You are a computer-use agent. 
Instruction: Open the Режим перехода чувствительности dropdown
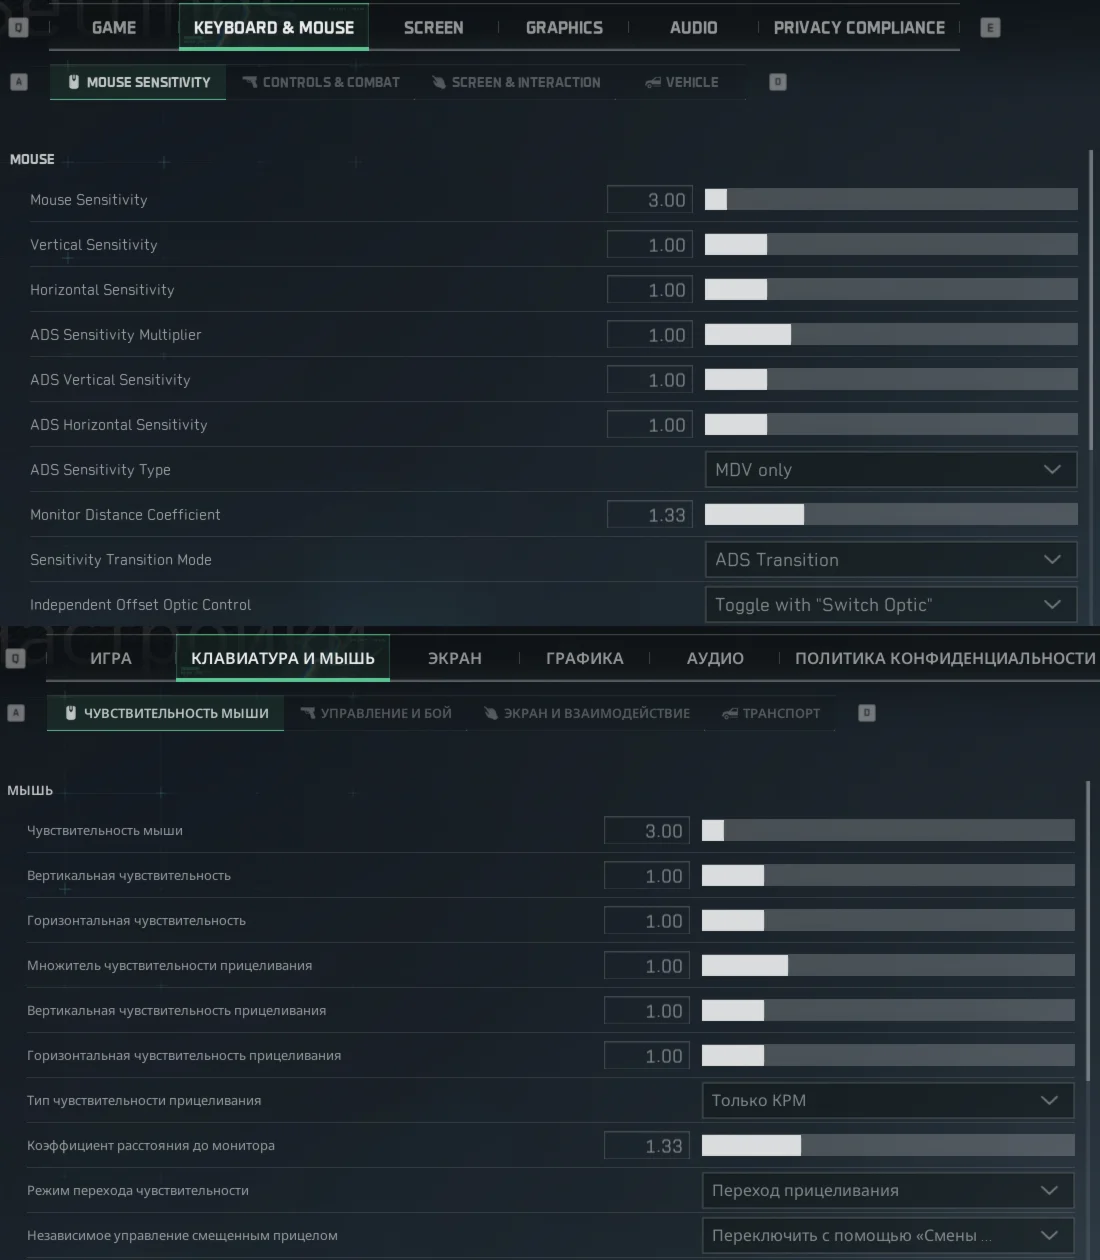[x=888, y=1191]
